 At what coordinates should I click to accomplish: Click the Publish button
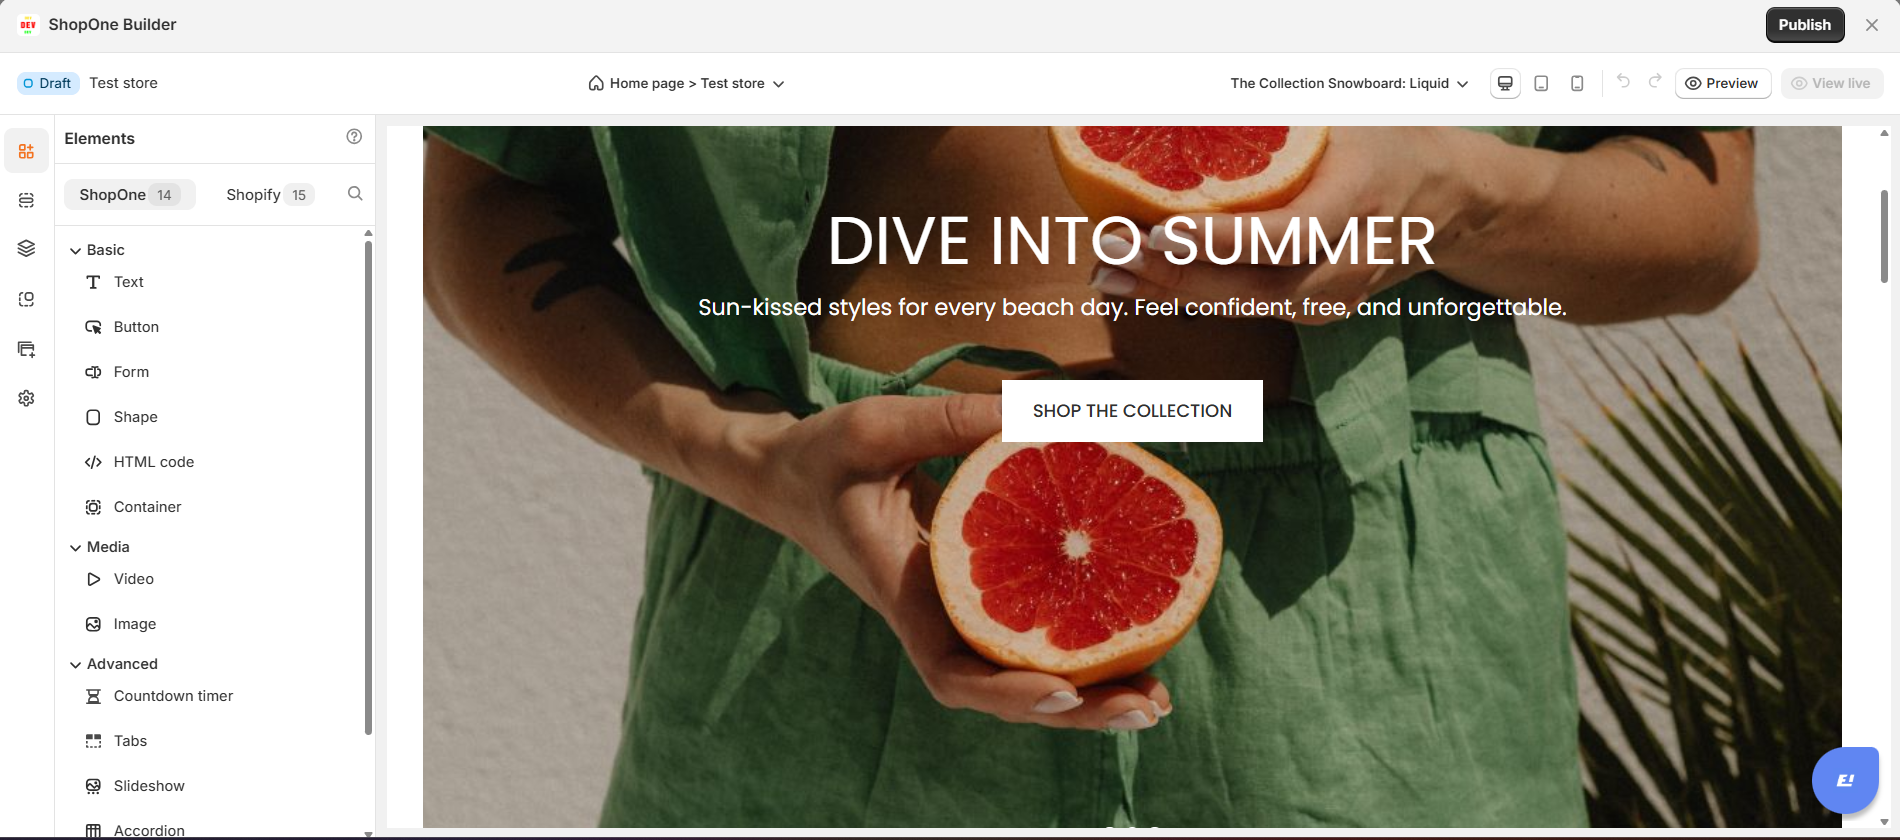pos(1804,25)
